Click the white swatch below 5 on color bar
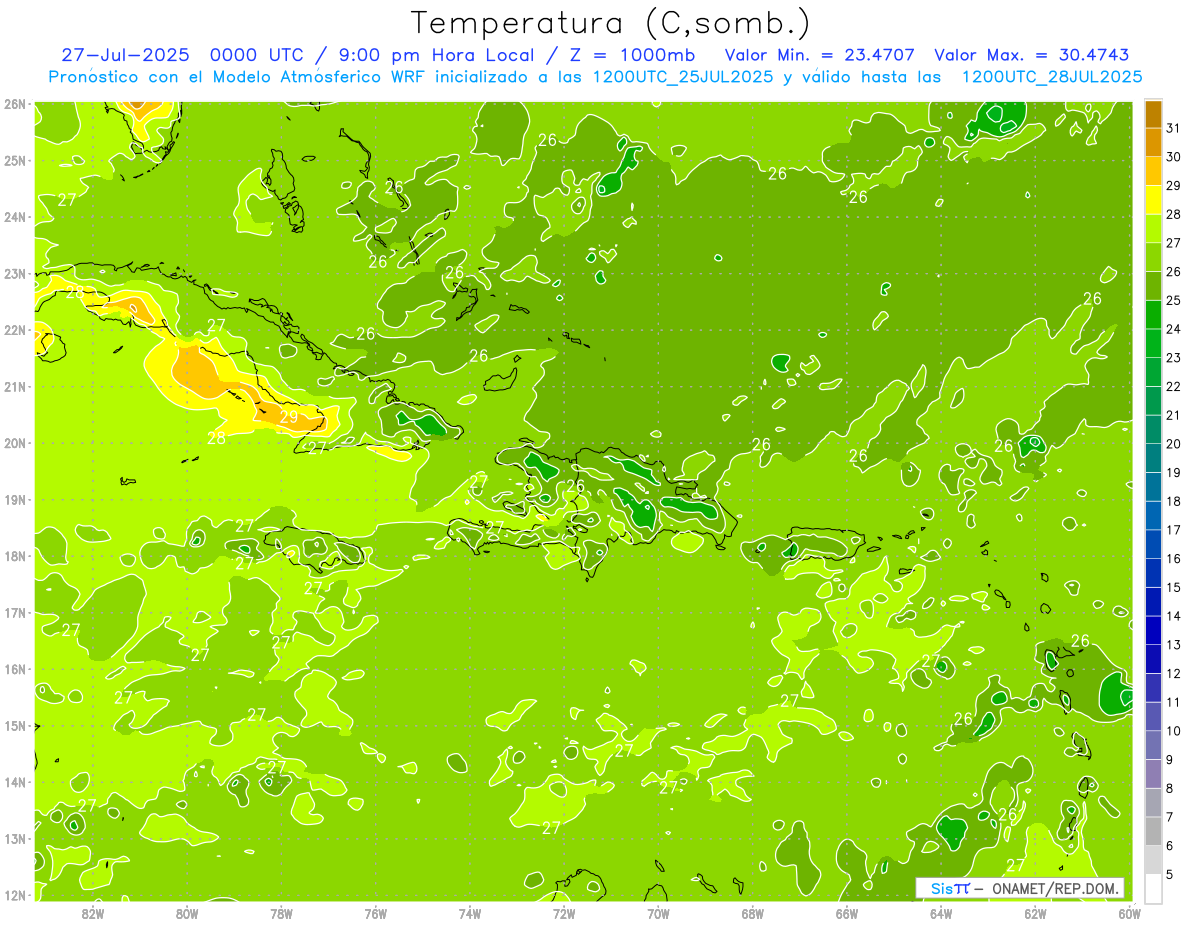 [1153, 888]
